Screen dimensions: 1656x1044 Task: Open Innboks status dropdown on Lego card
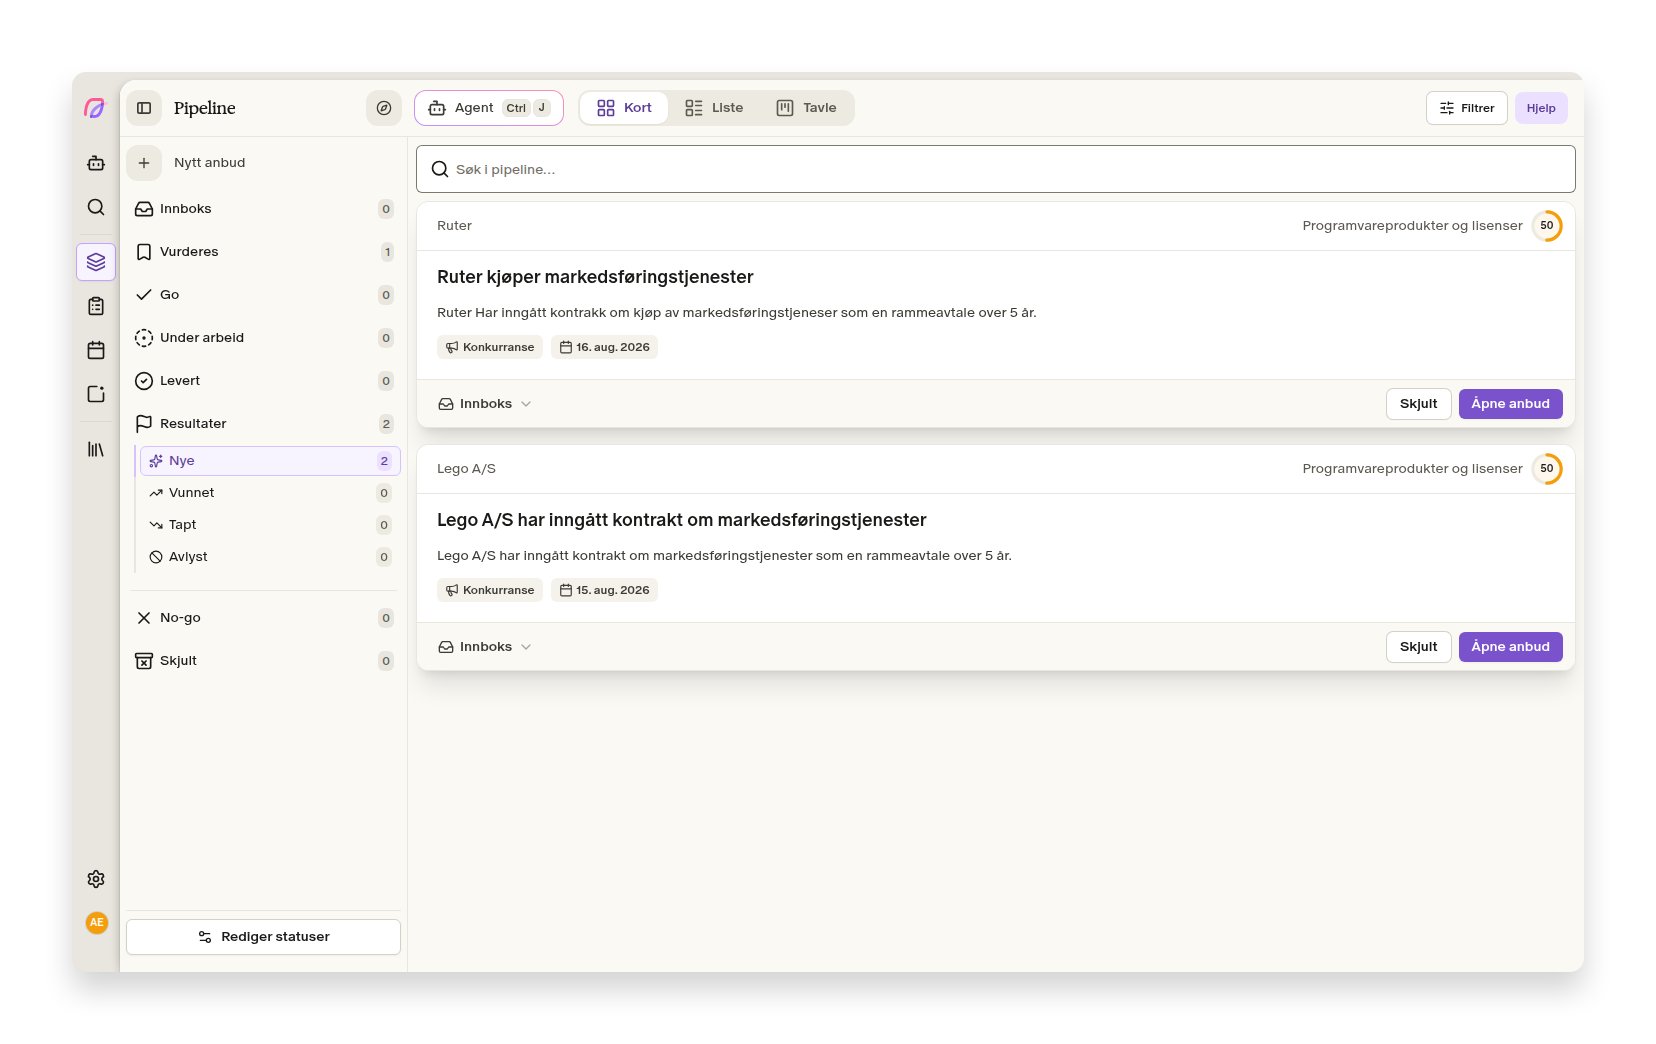coord(485,647)
